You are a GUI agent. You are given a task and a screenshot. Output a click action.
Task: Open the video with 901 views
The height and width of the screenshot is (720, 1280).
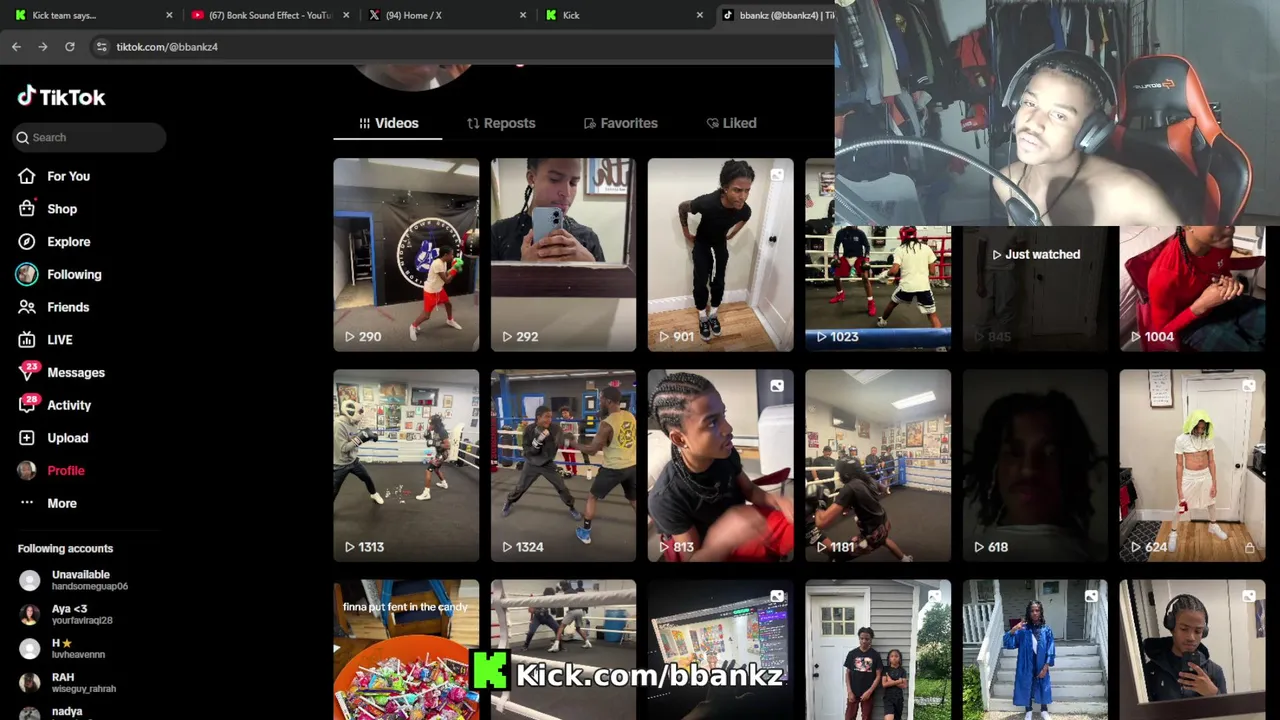point(720,255)
